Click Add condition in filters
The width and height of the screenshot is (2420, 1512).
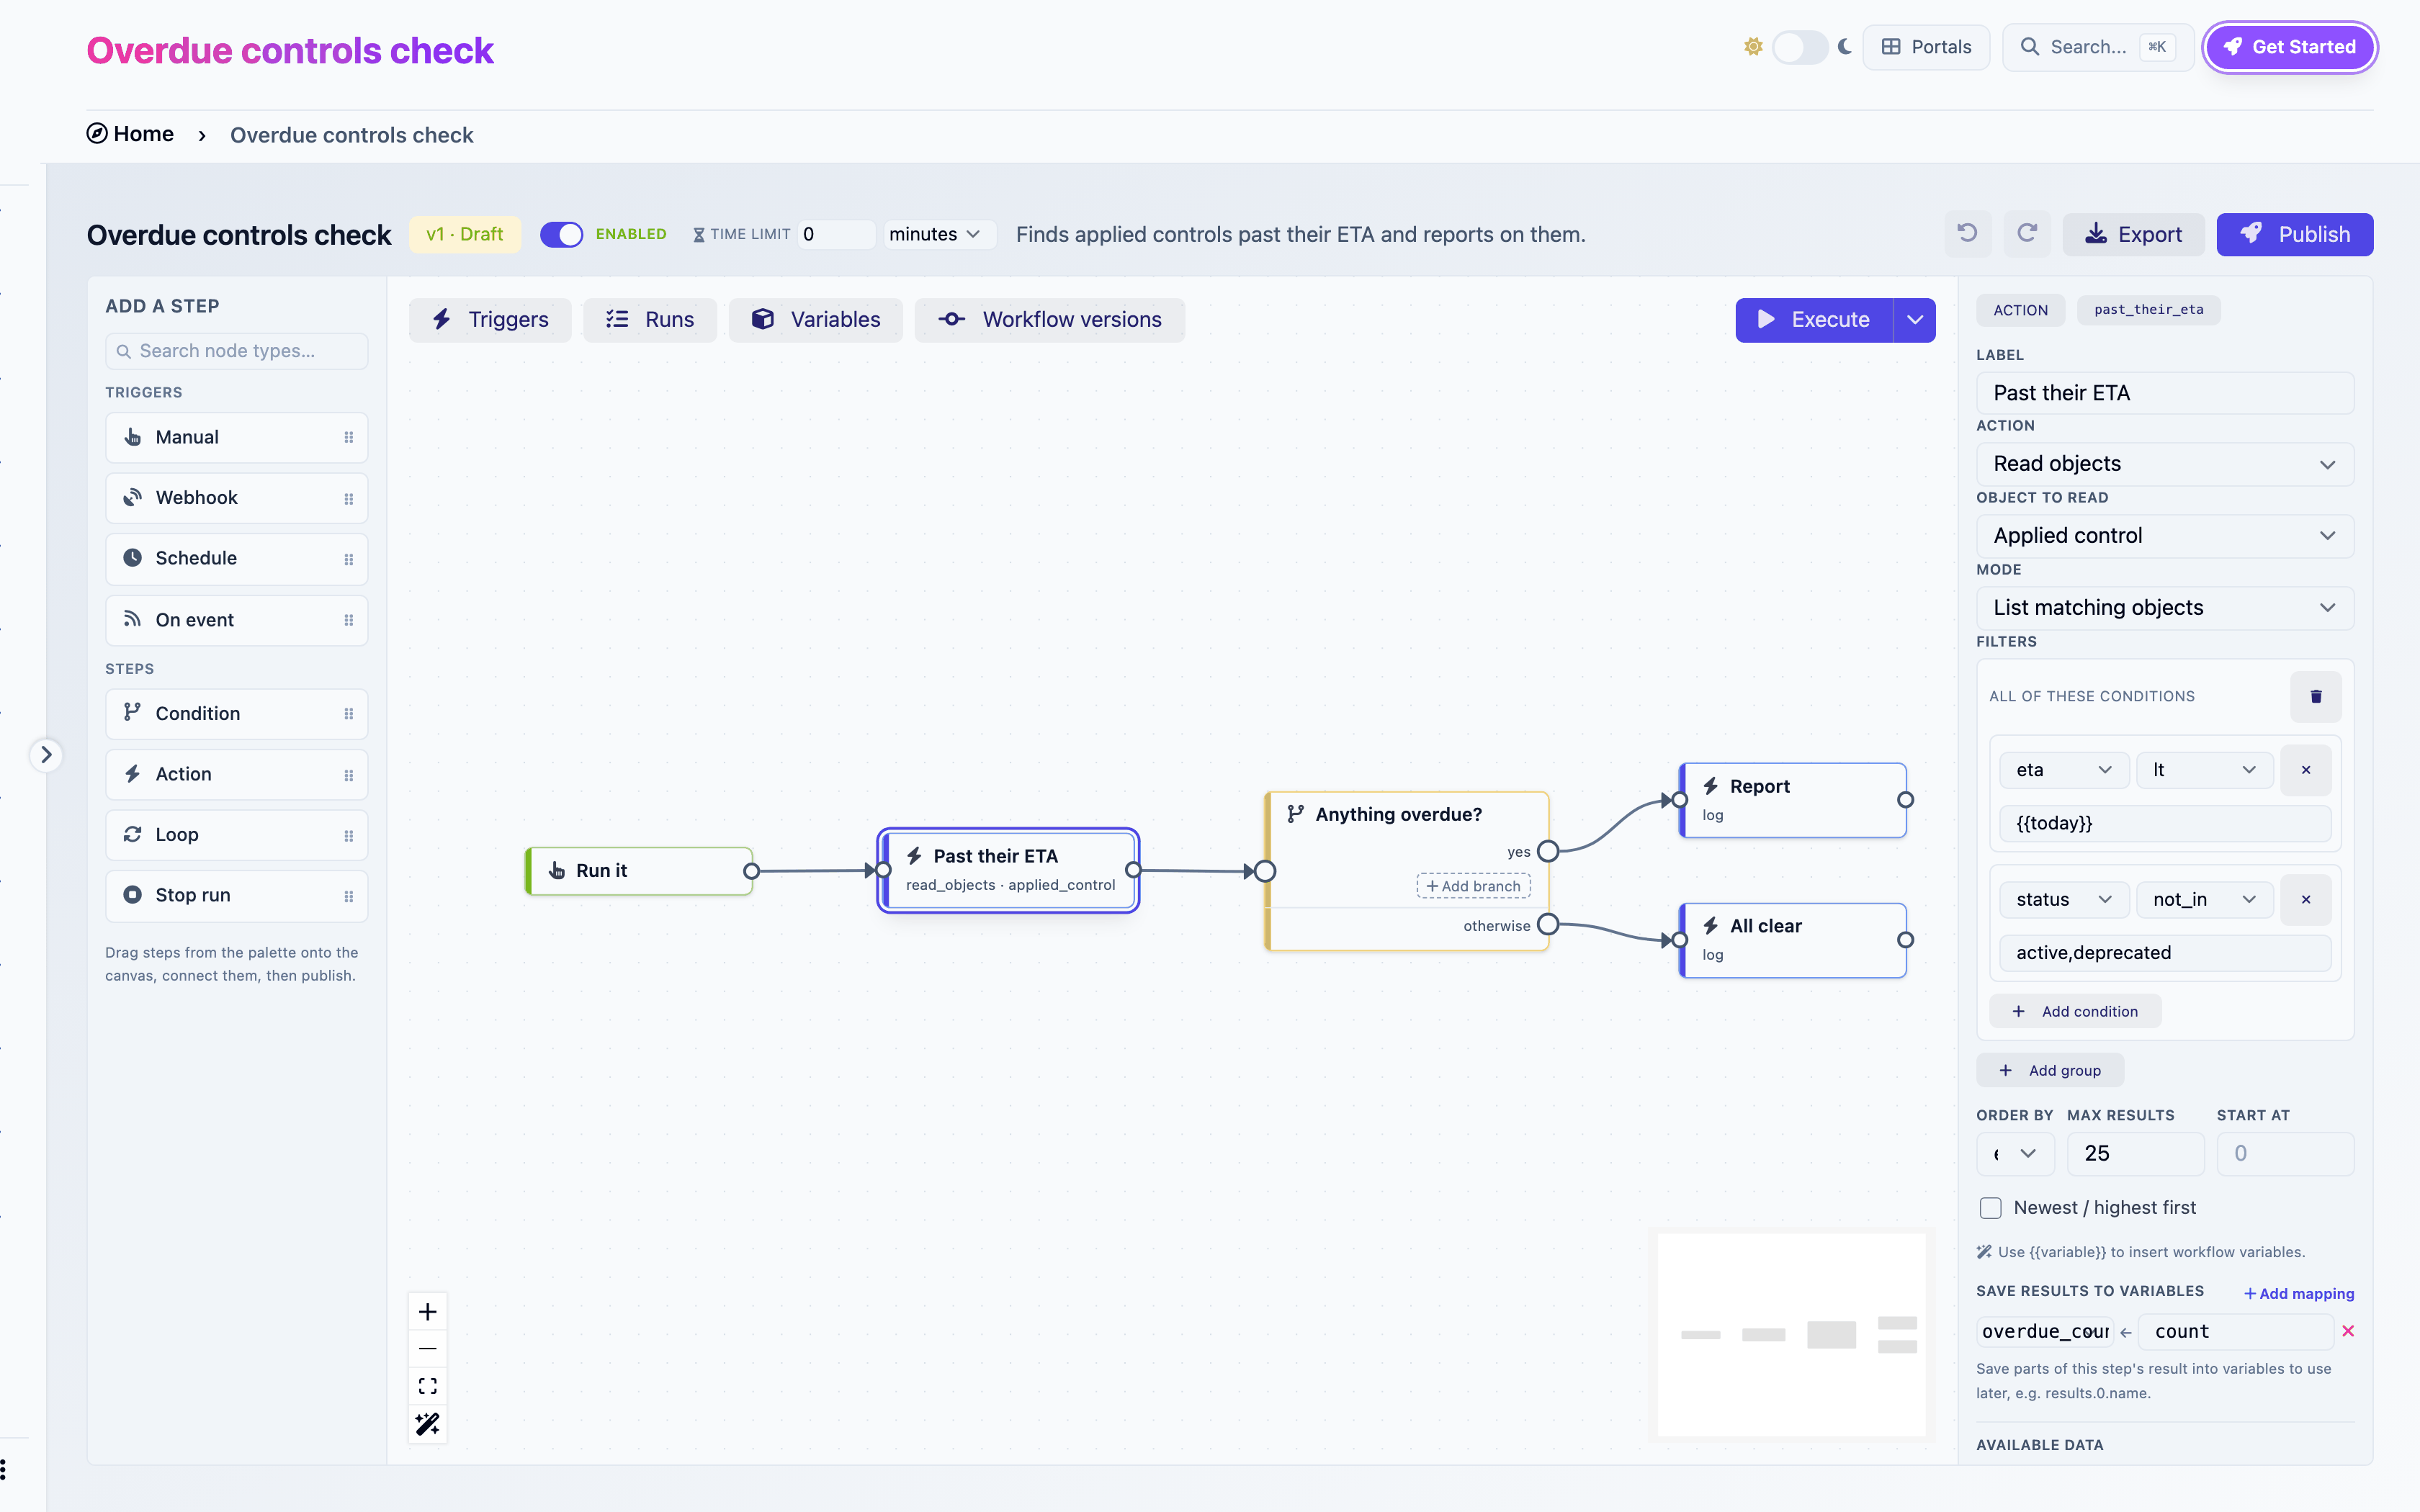(x=2075, y=1011)
